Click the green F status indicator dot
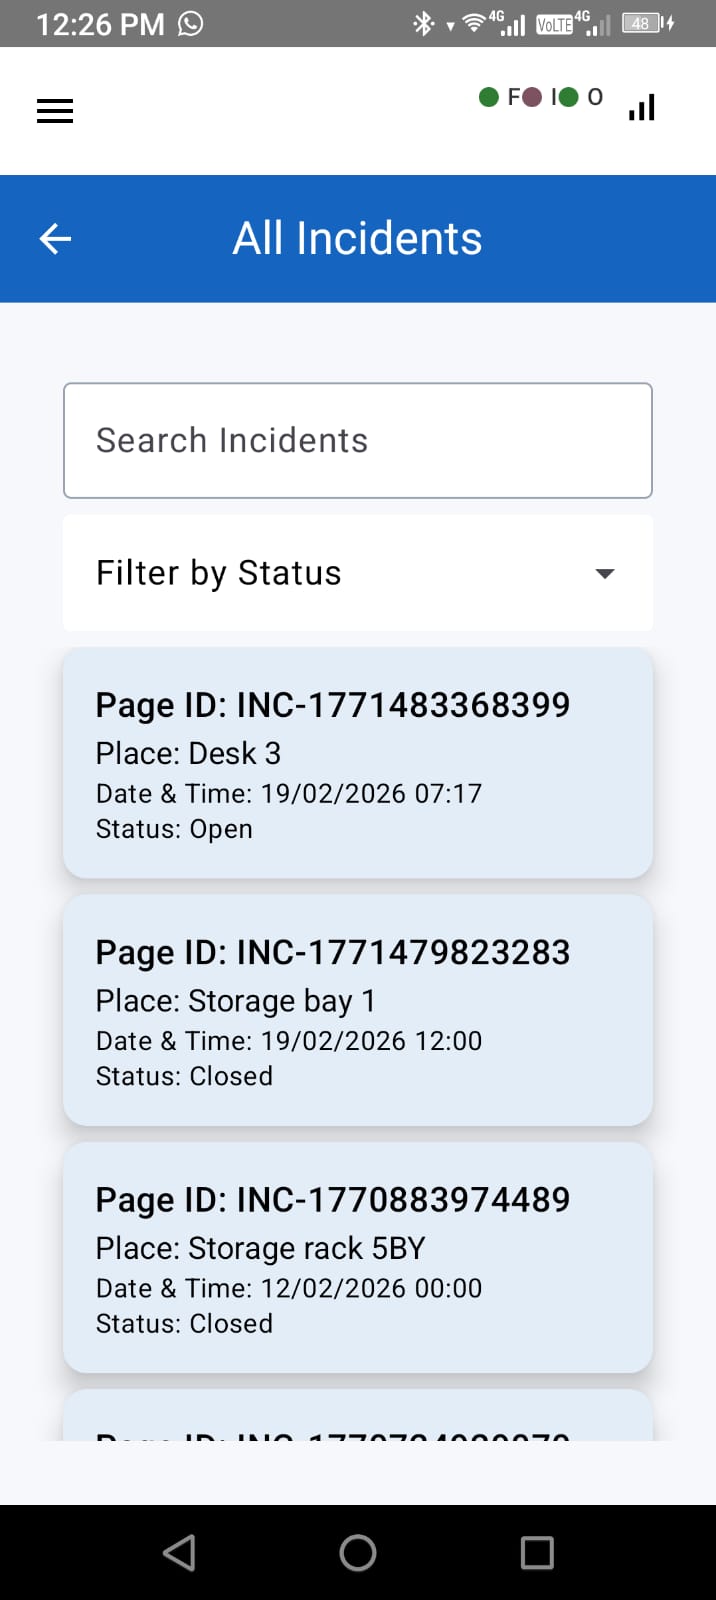The width and height of the screenshot is (716, 1600). [489, 97]
